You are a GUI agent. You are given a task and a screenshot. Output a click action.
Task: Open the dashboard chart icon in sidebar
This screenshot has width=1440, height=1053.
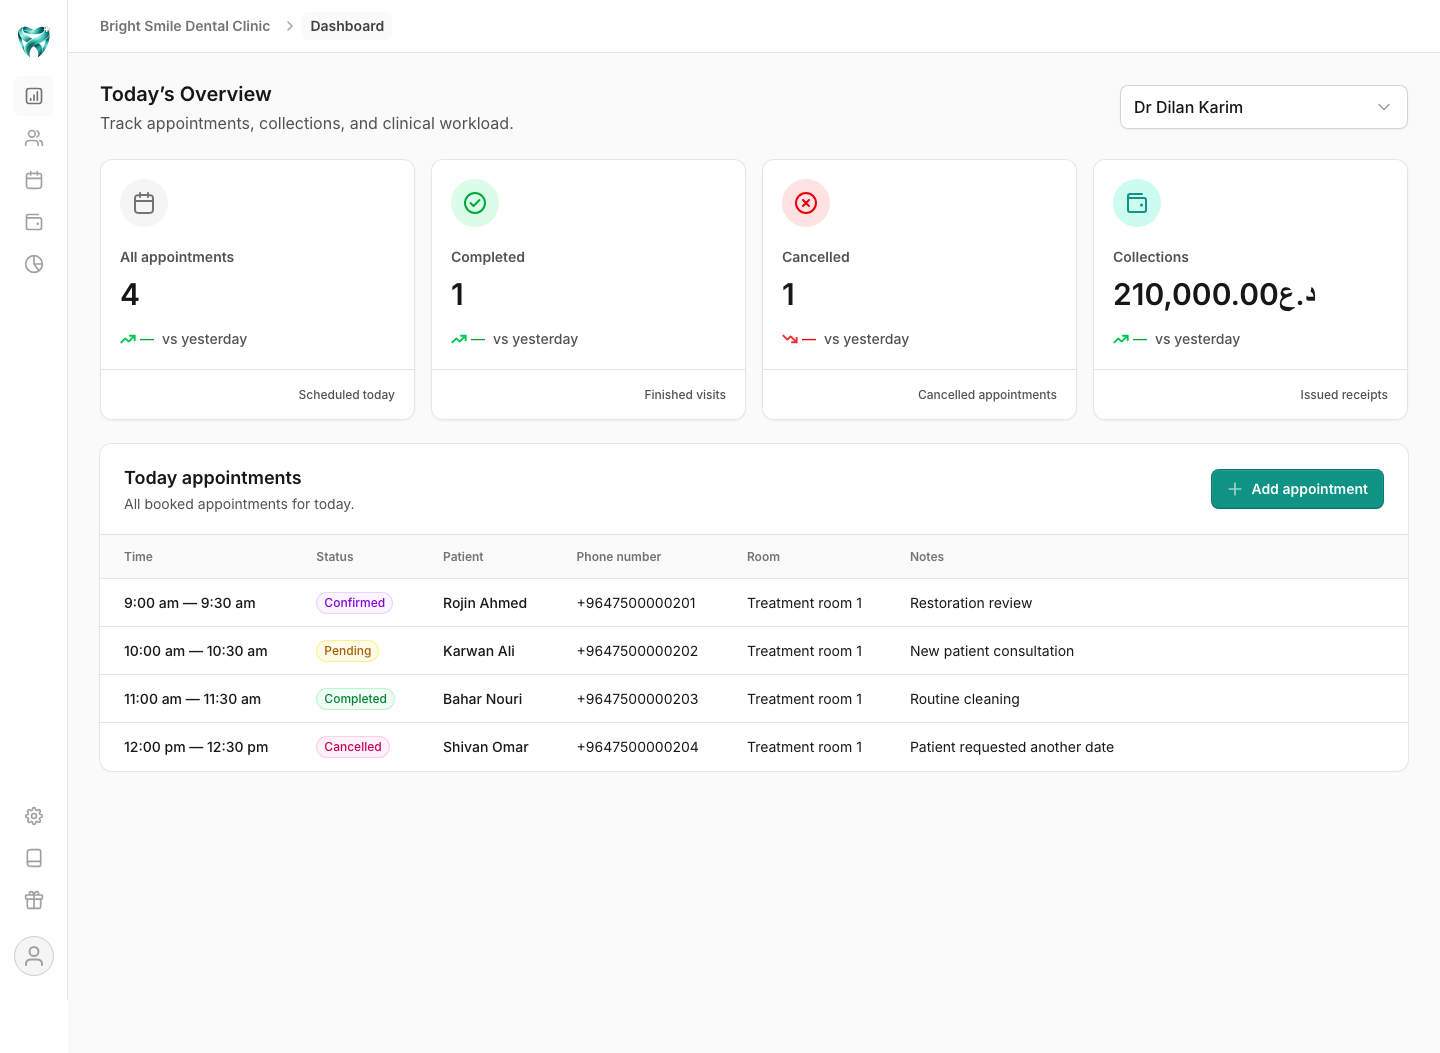tap(34, 96)
